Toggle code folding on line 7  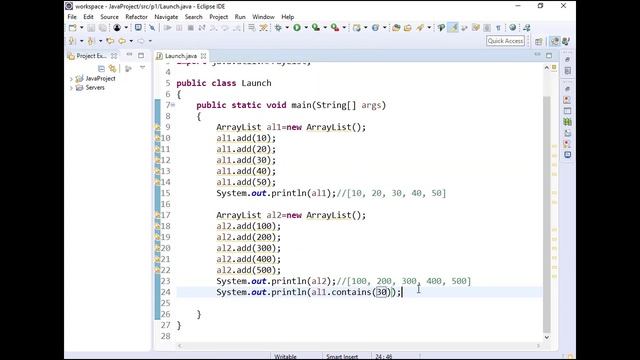pos(173,105)
